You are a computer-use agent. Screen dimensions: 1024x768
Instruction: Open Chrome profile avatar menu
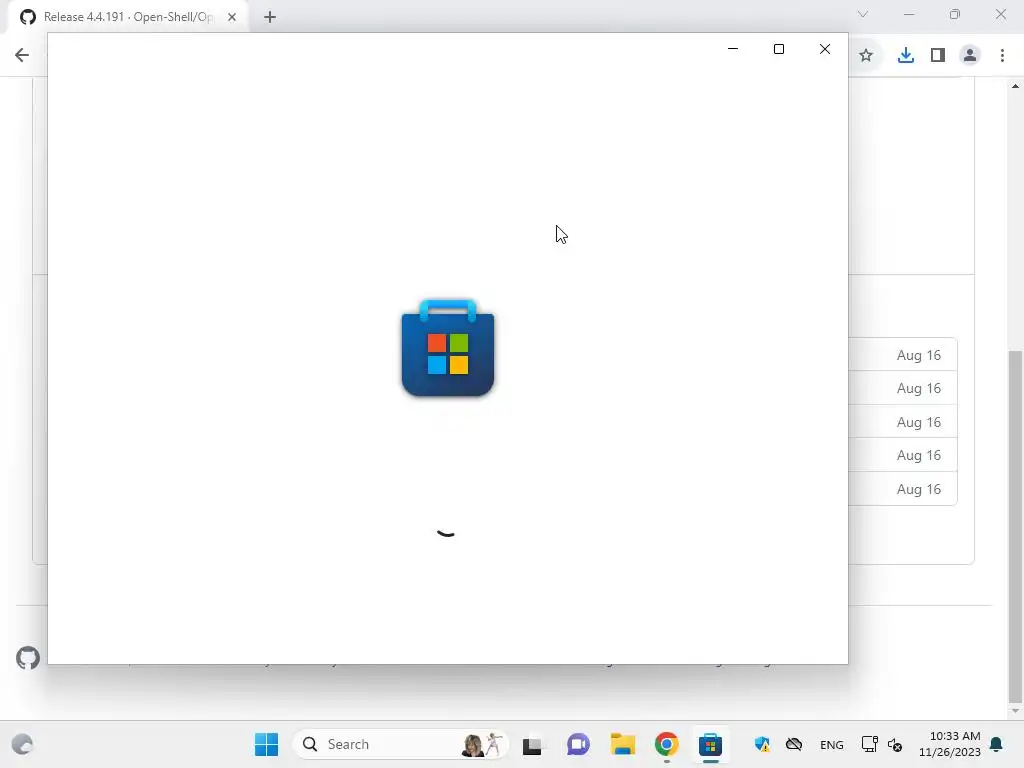(x=970, y=56)
